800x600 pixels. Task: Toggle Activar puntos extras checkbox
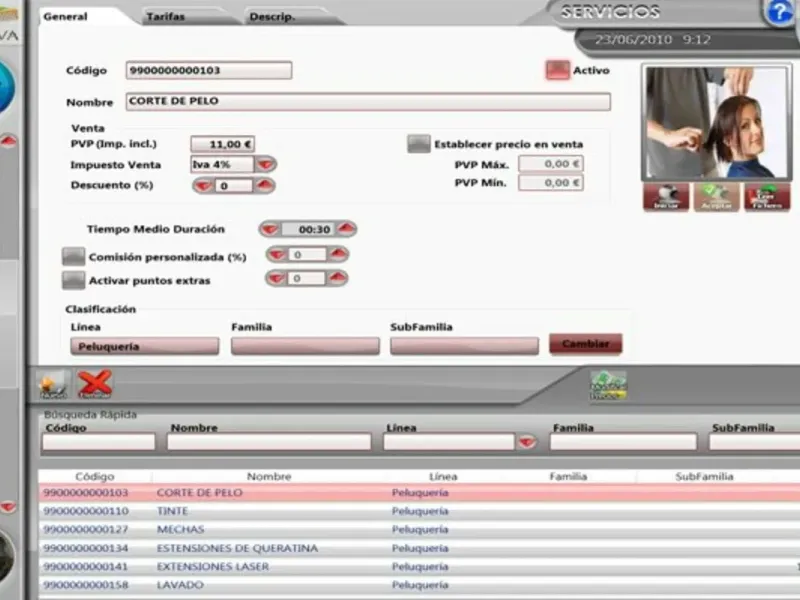pyautogui.click(x=73, y=280)
